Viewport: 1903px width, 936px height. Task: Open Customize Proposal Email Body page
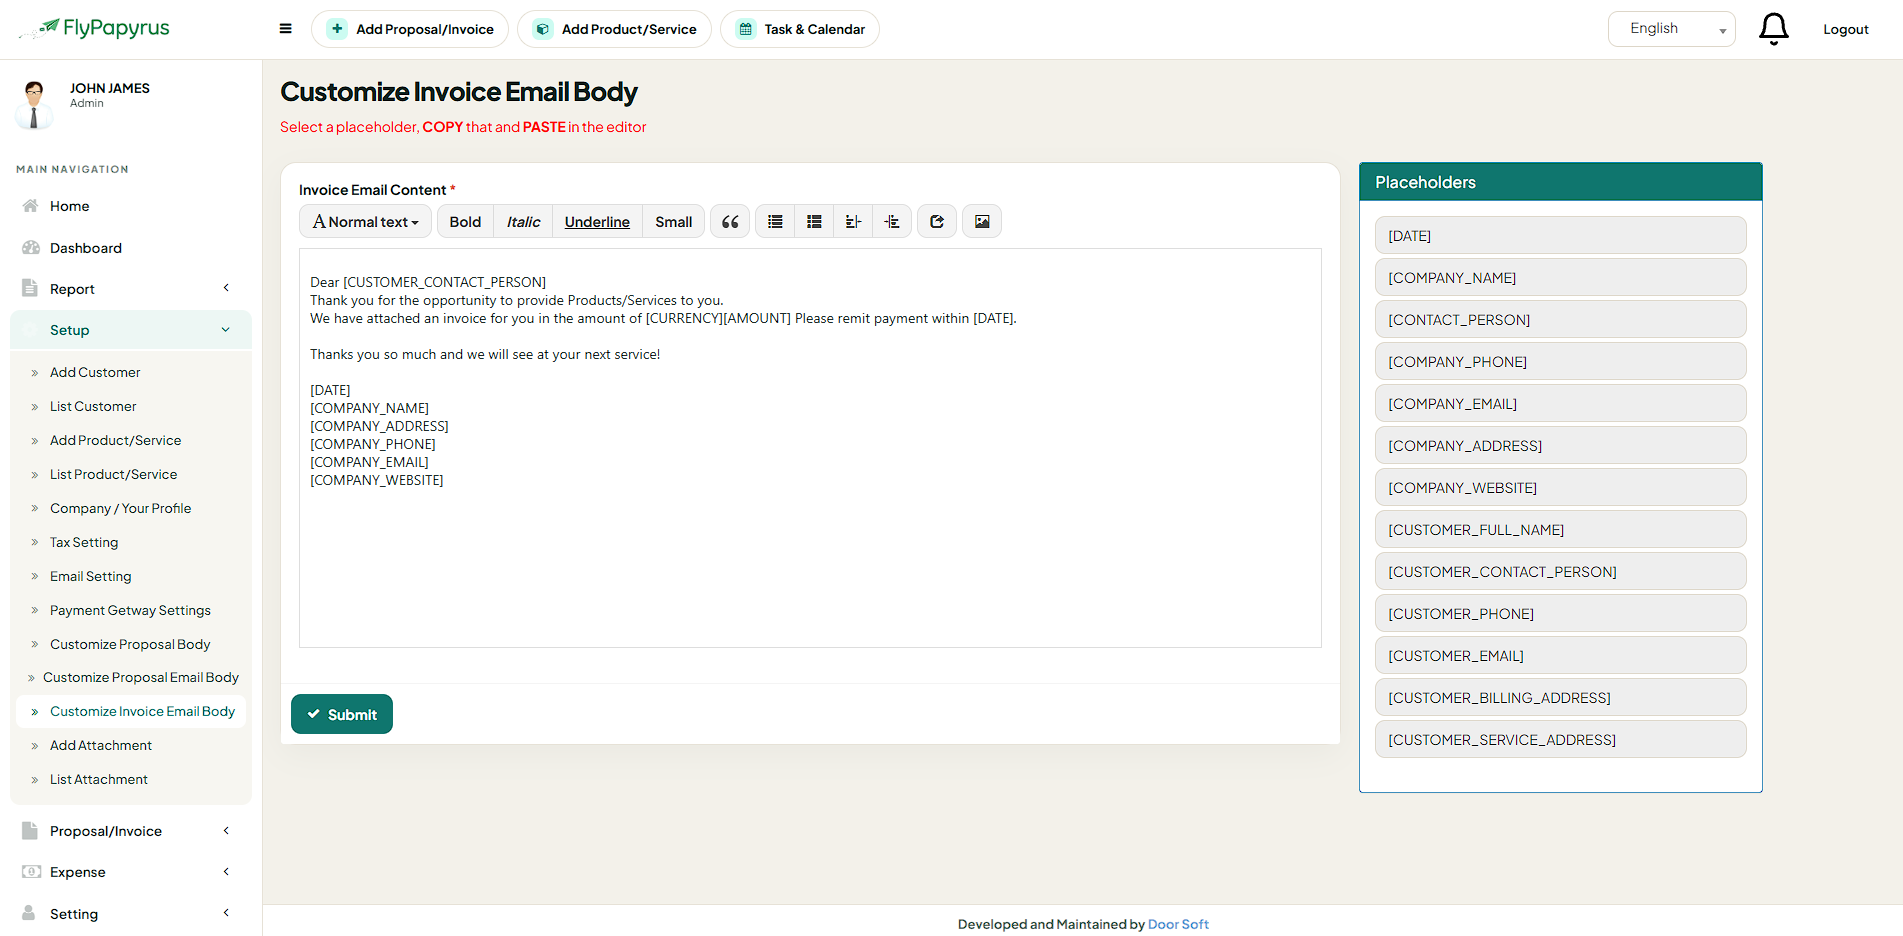coord(141,677)
